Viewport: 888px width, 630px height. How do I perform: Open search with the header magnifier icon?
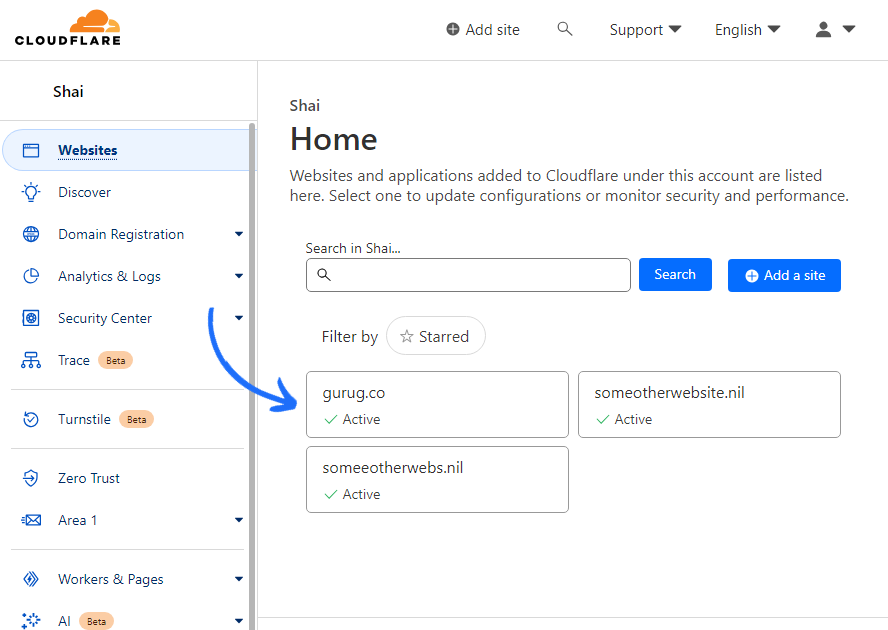pyautogui.click(x=565, y=28)
